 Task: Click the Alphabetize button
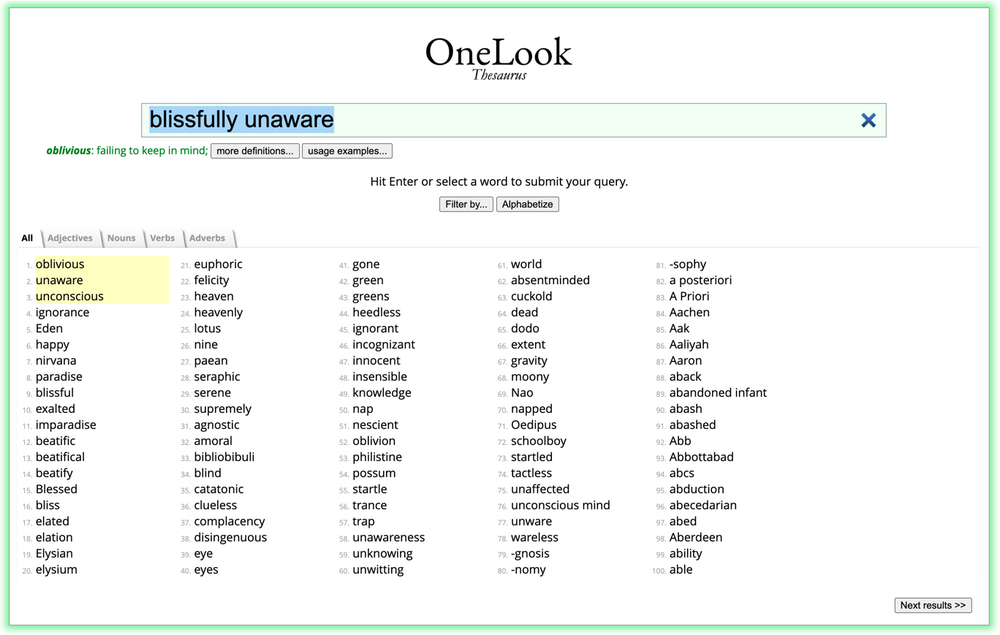click(x=527, y=203)
